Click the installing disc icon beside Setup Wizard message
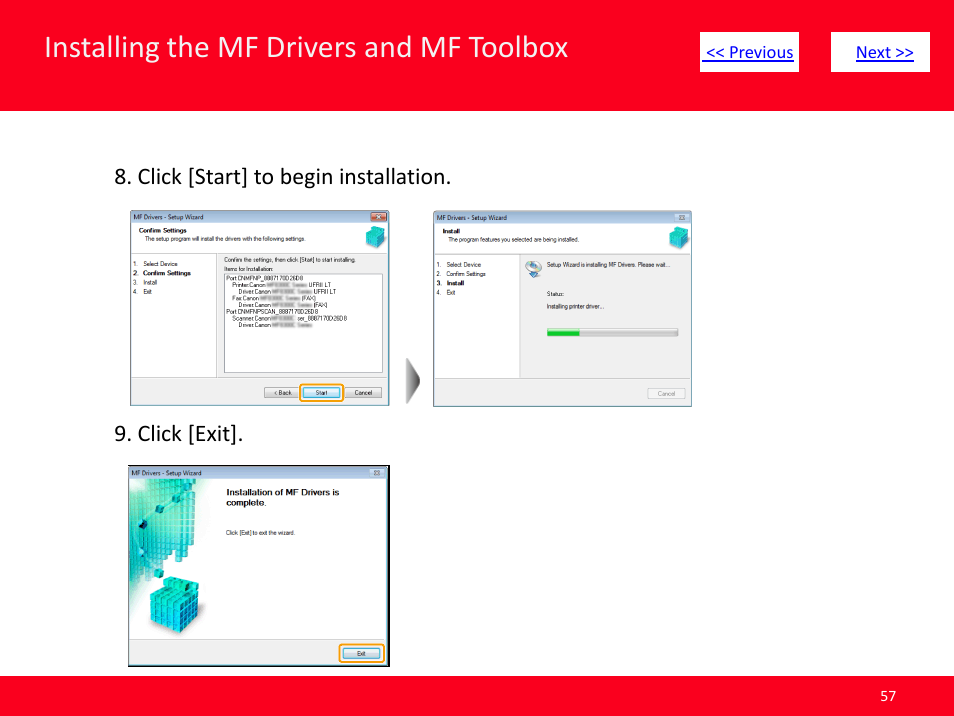The width and height of the screenshot is (954, 716). pyautogui.click(x=534, y=268)
